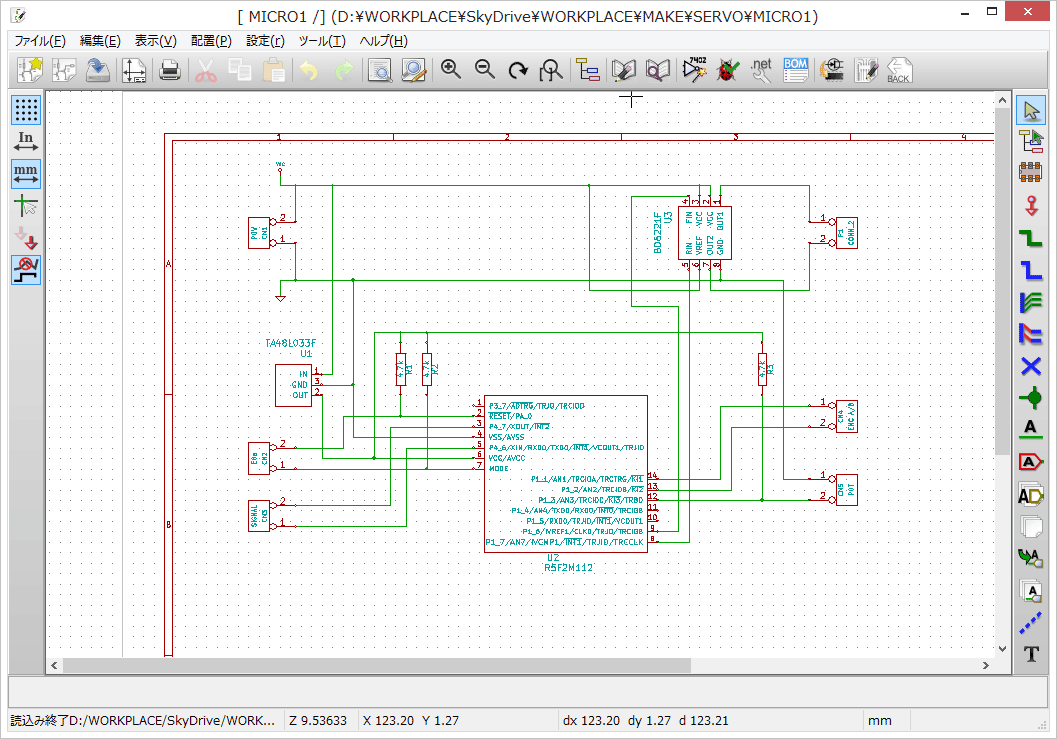The height and width of the screenshot is (739, 1057).
Task: Toggle showing hidden pins
Action: [26, 238]
